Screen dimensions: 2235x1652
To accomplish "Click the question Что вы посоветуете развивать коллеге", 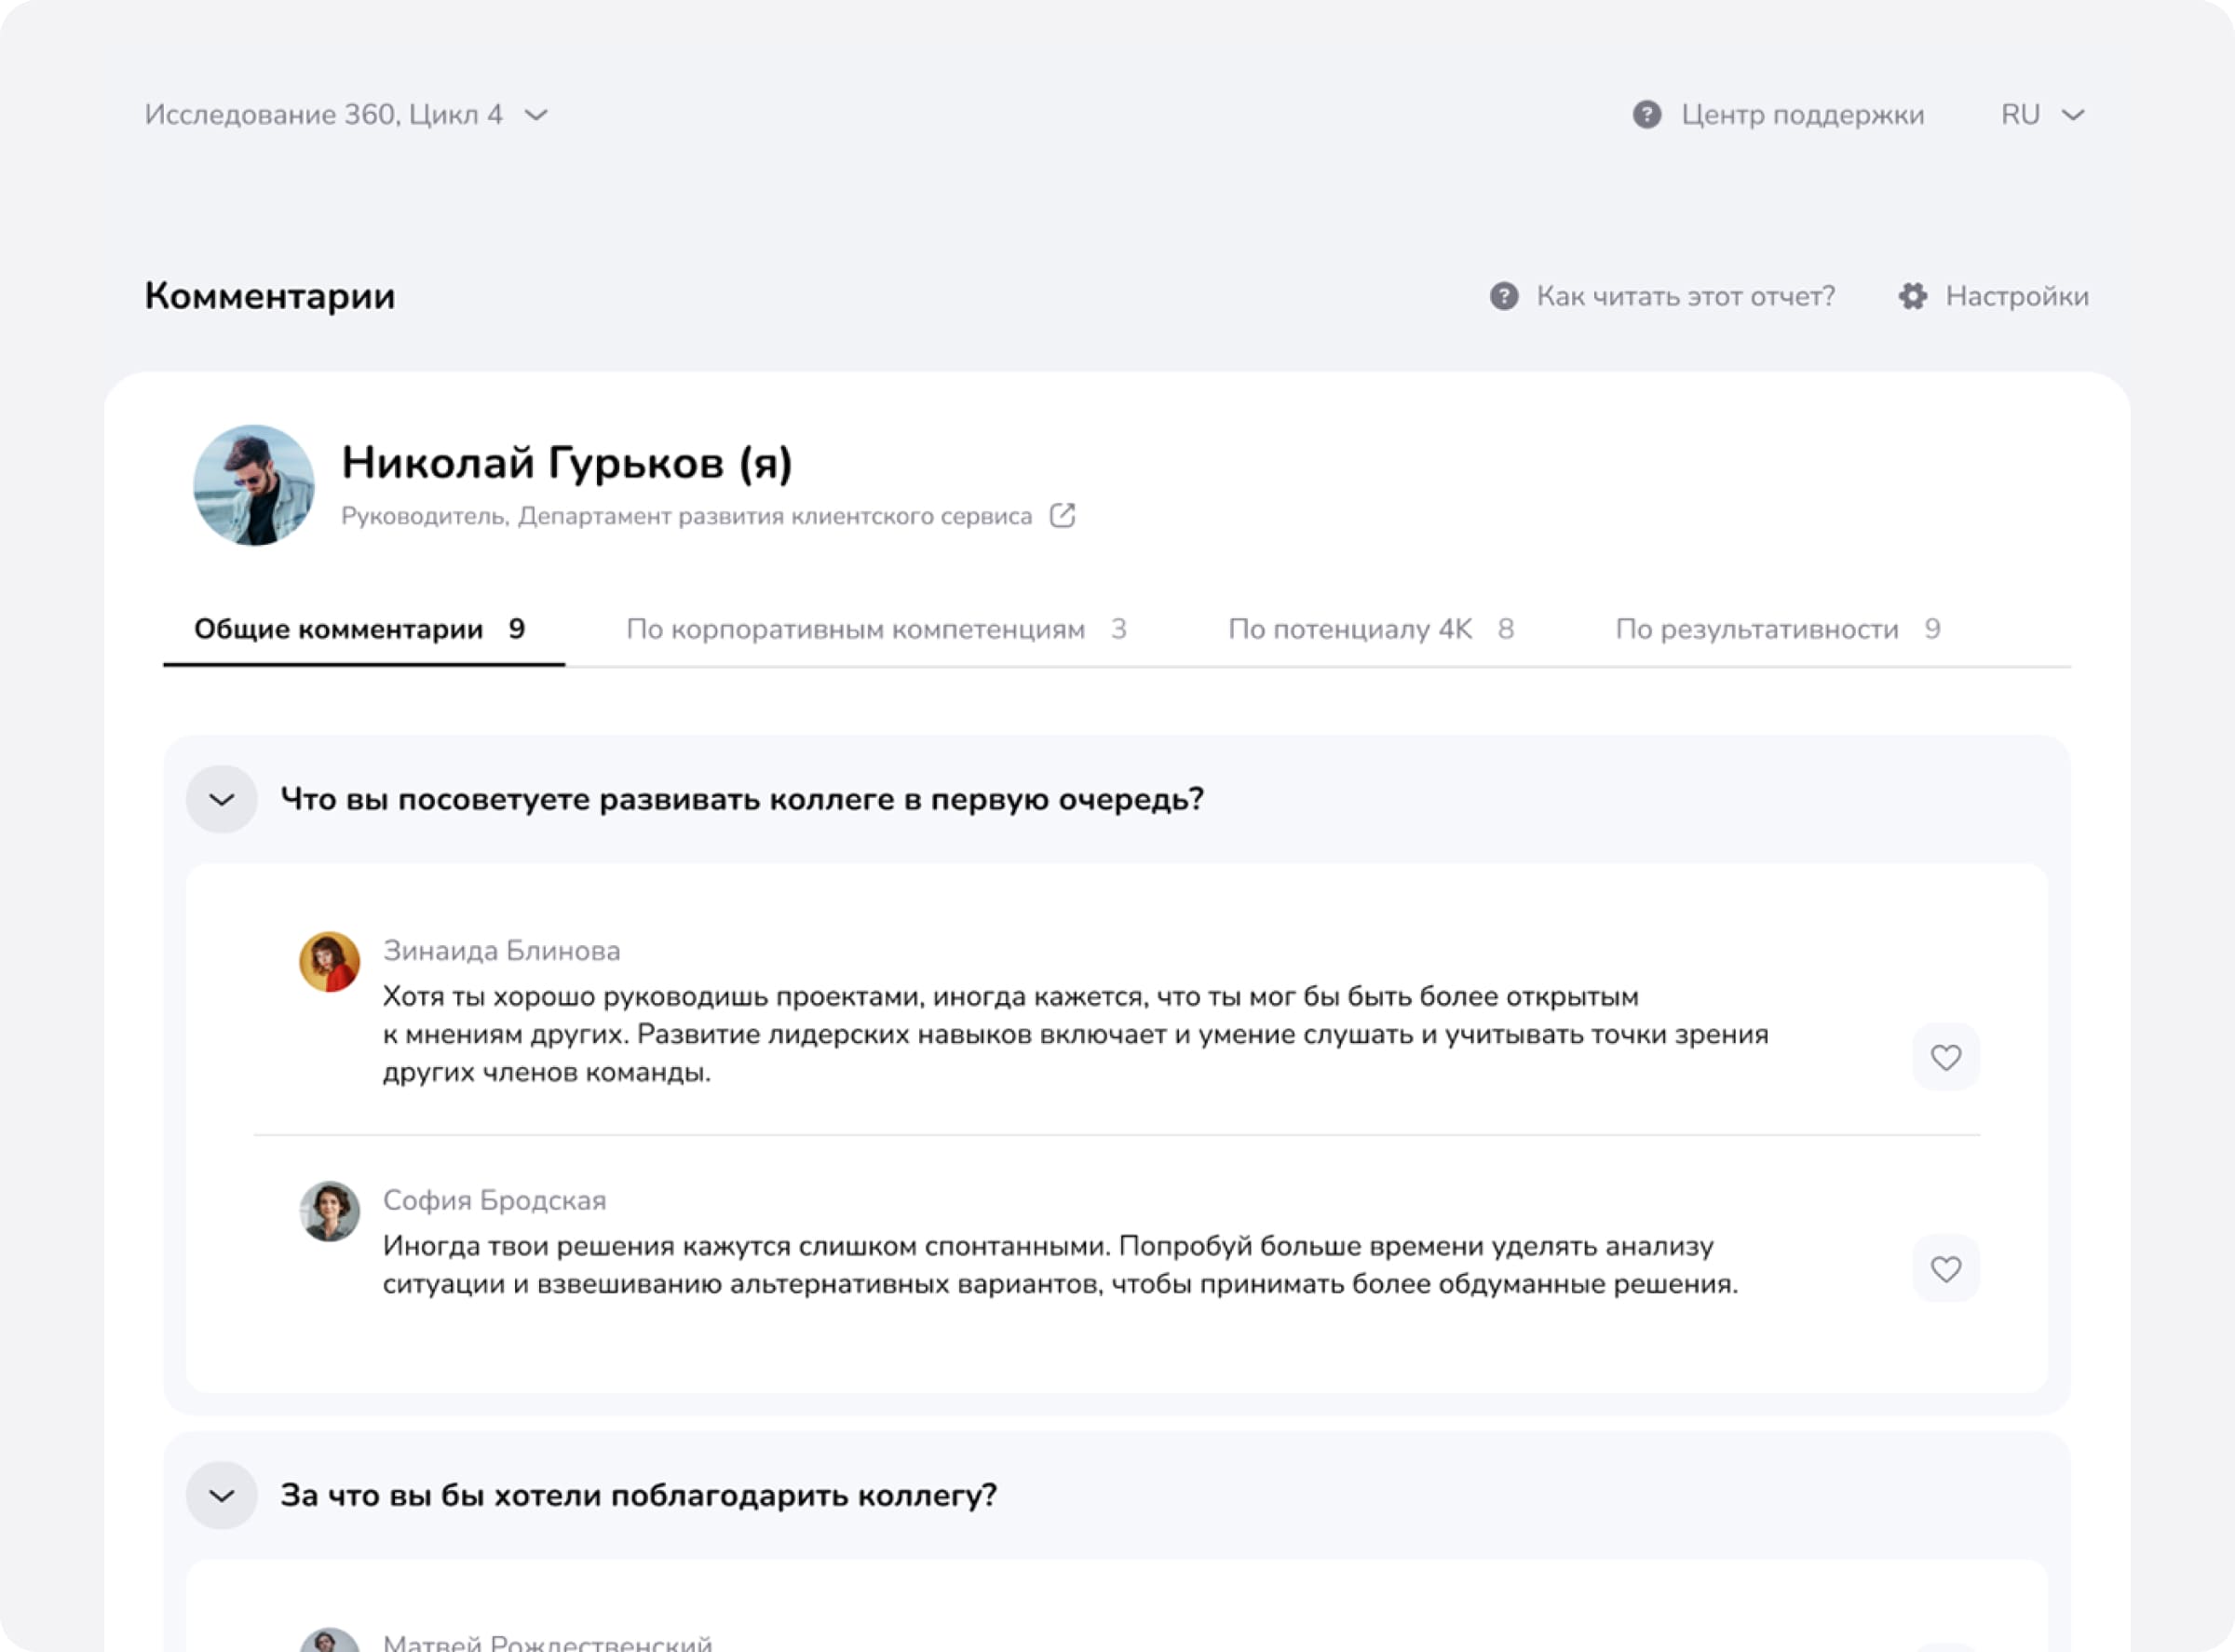I will 742,799.
